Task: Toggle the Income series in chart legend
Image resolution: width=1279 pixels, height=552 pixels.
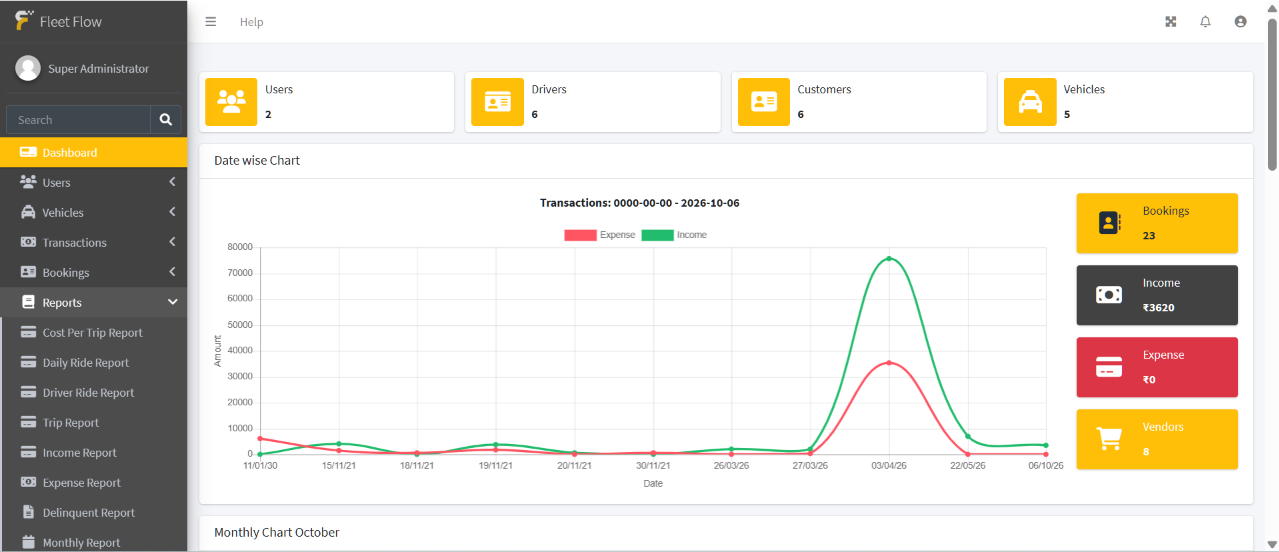Action: point(675,235)
